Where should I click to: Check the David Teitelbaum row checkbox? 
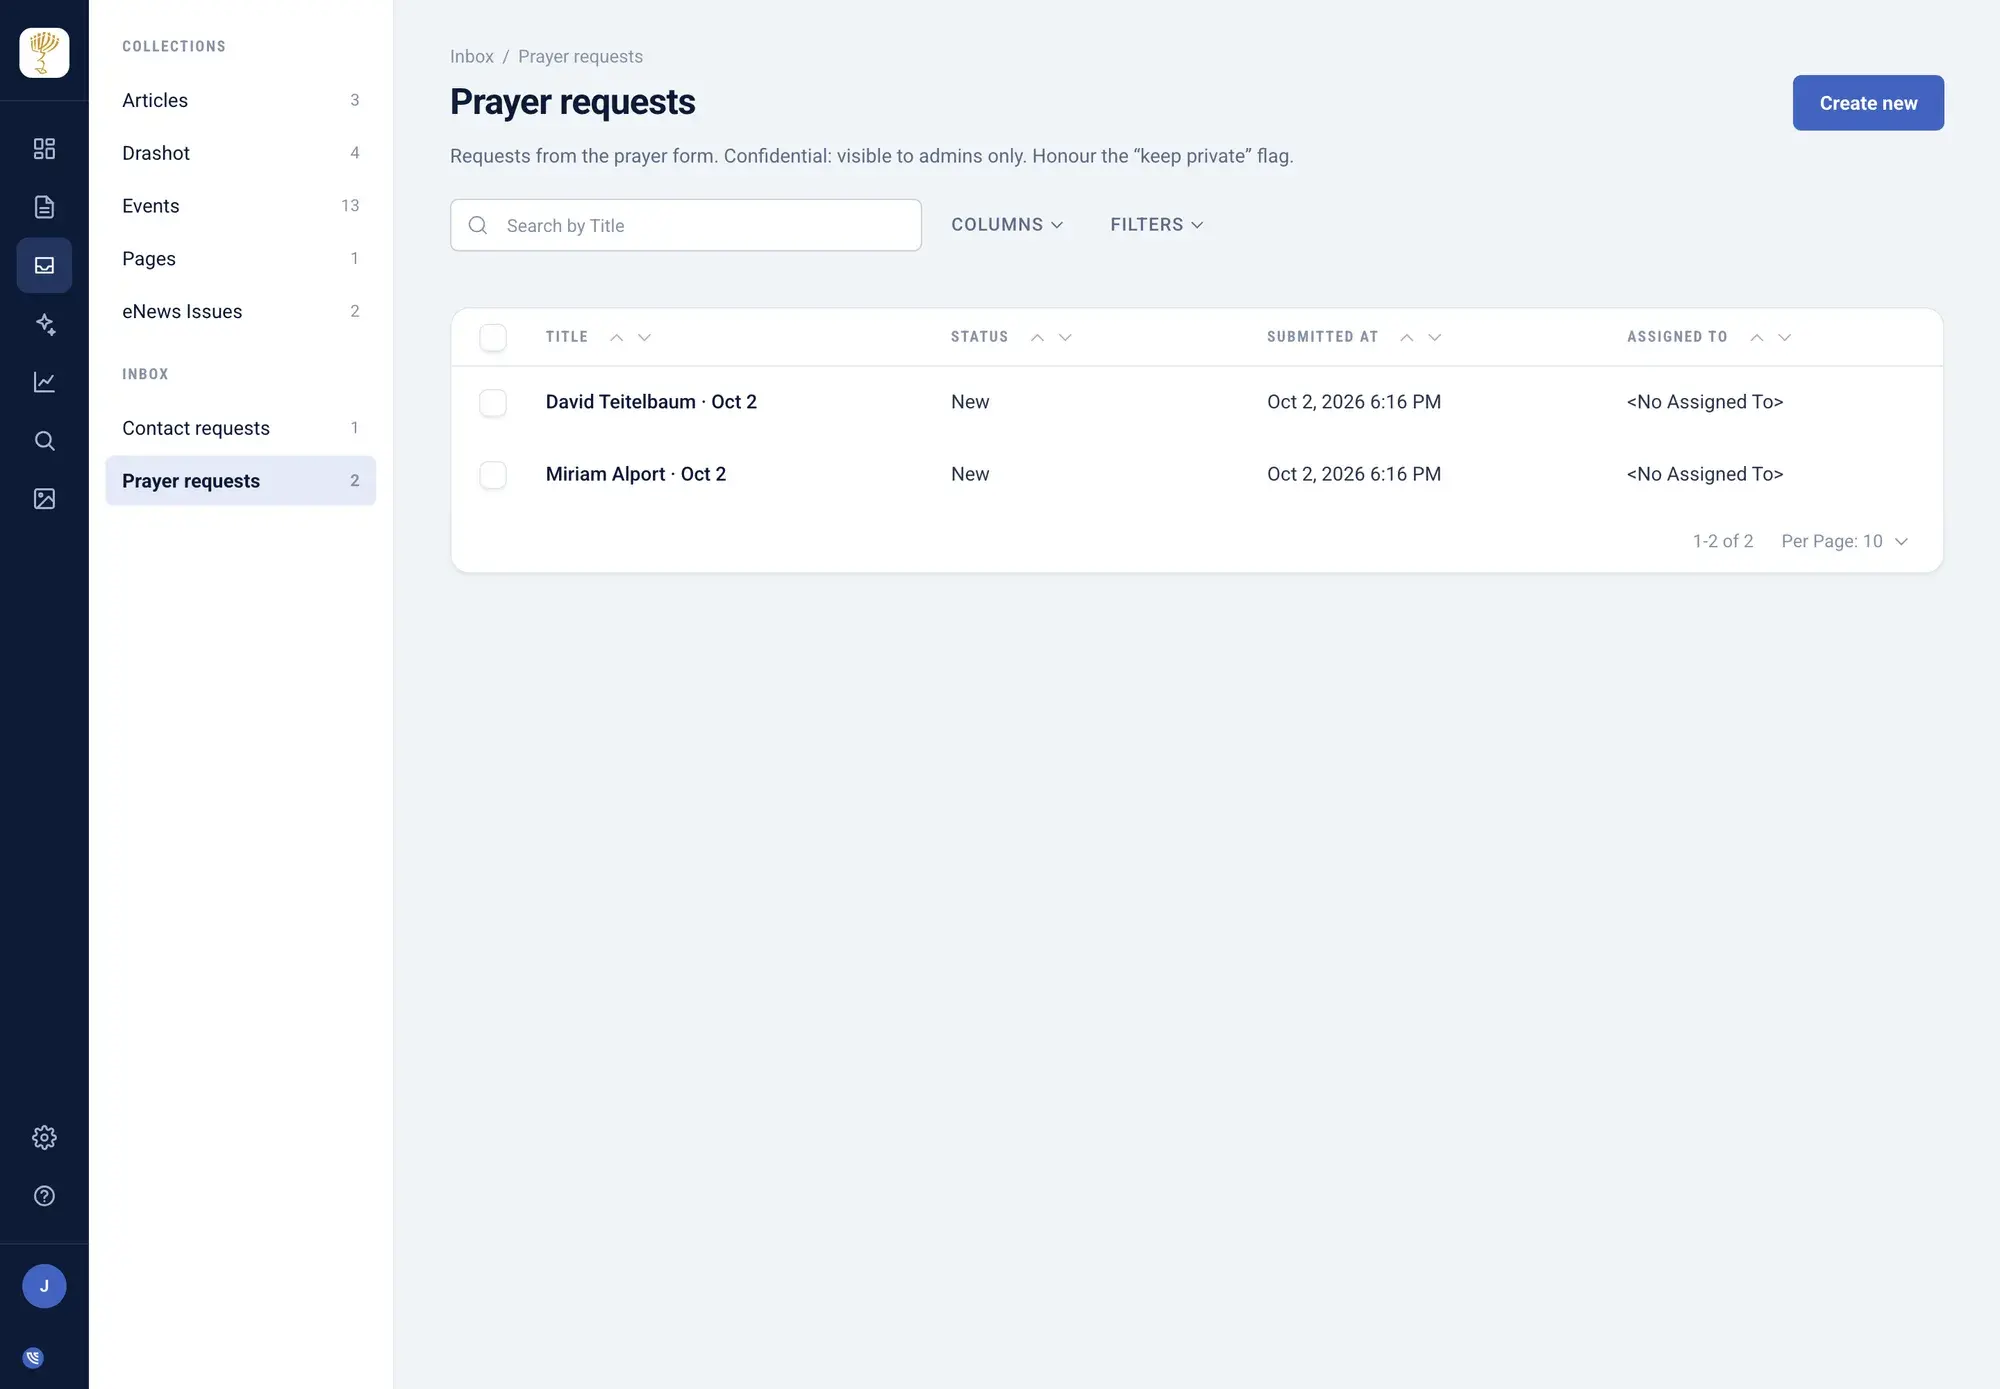click(493, 402)
